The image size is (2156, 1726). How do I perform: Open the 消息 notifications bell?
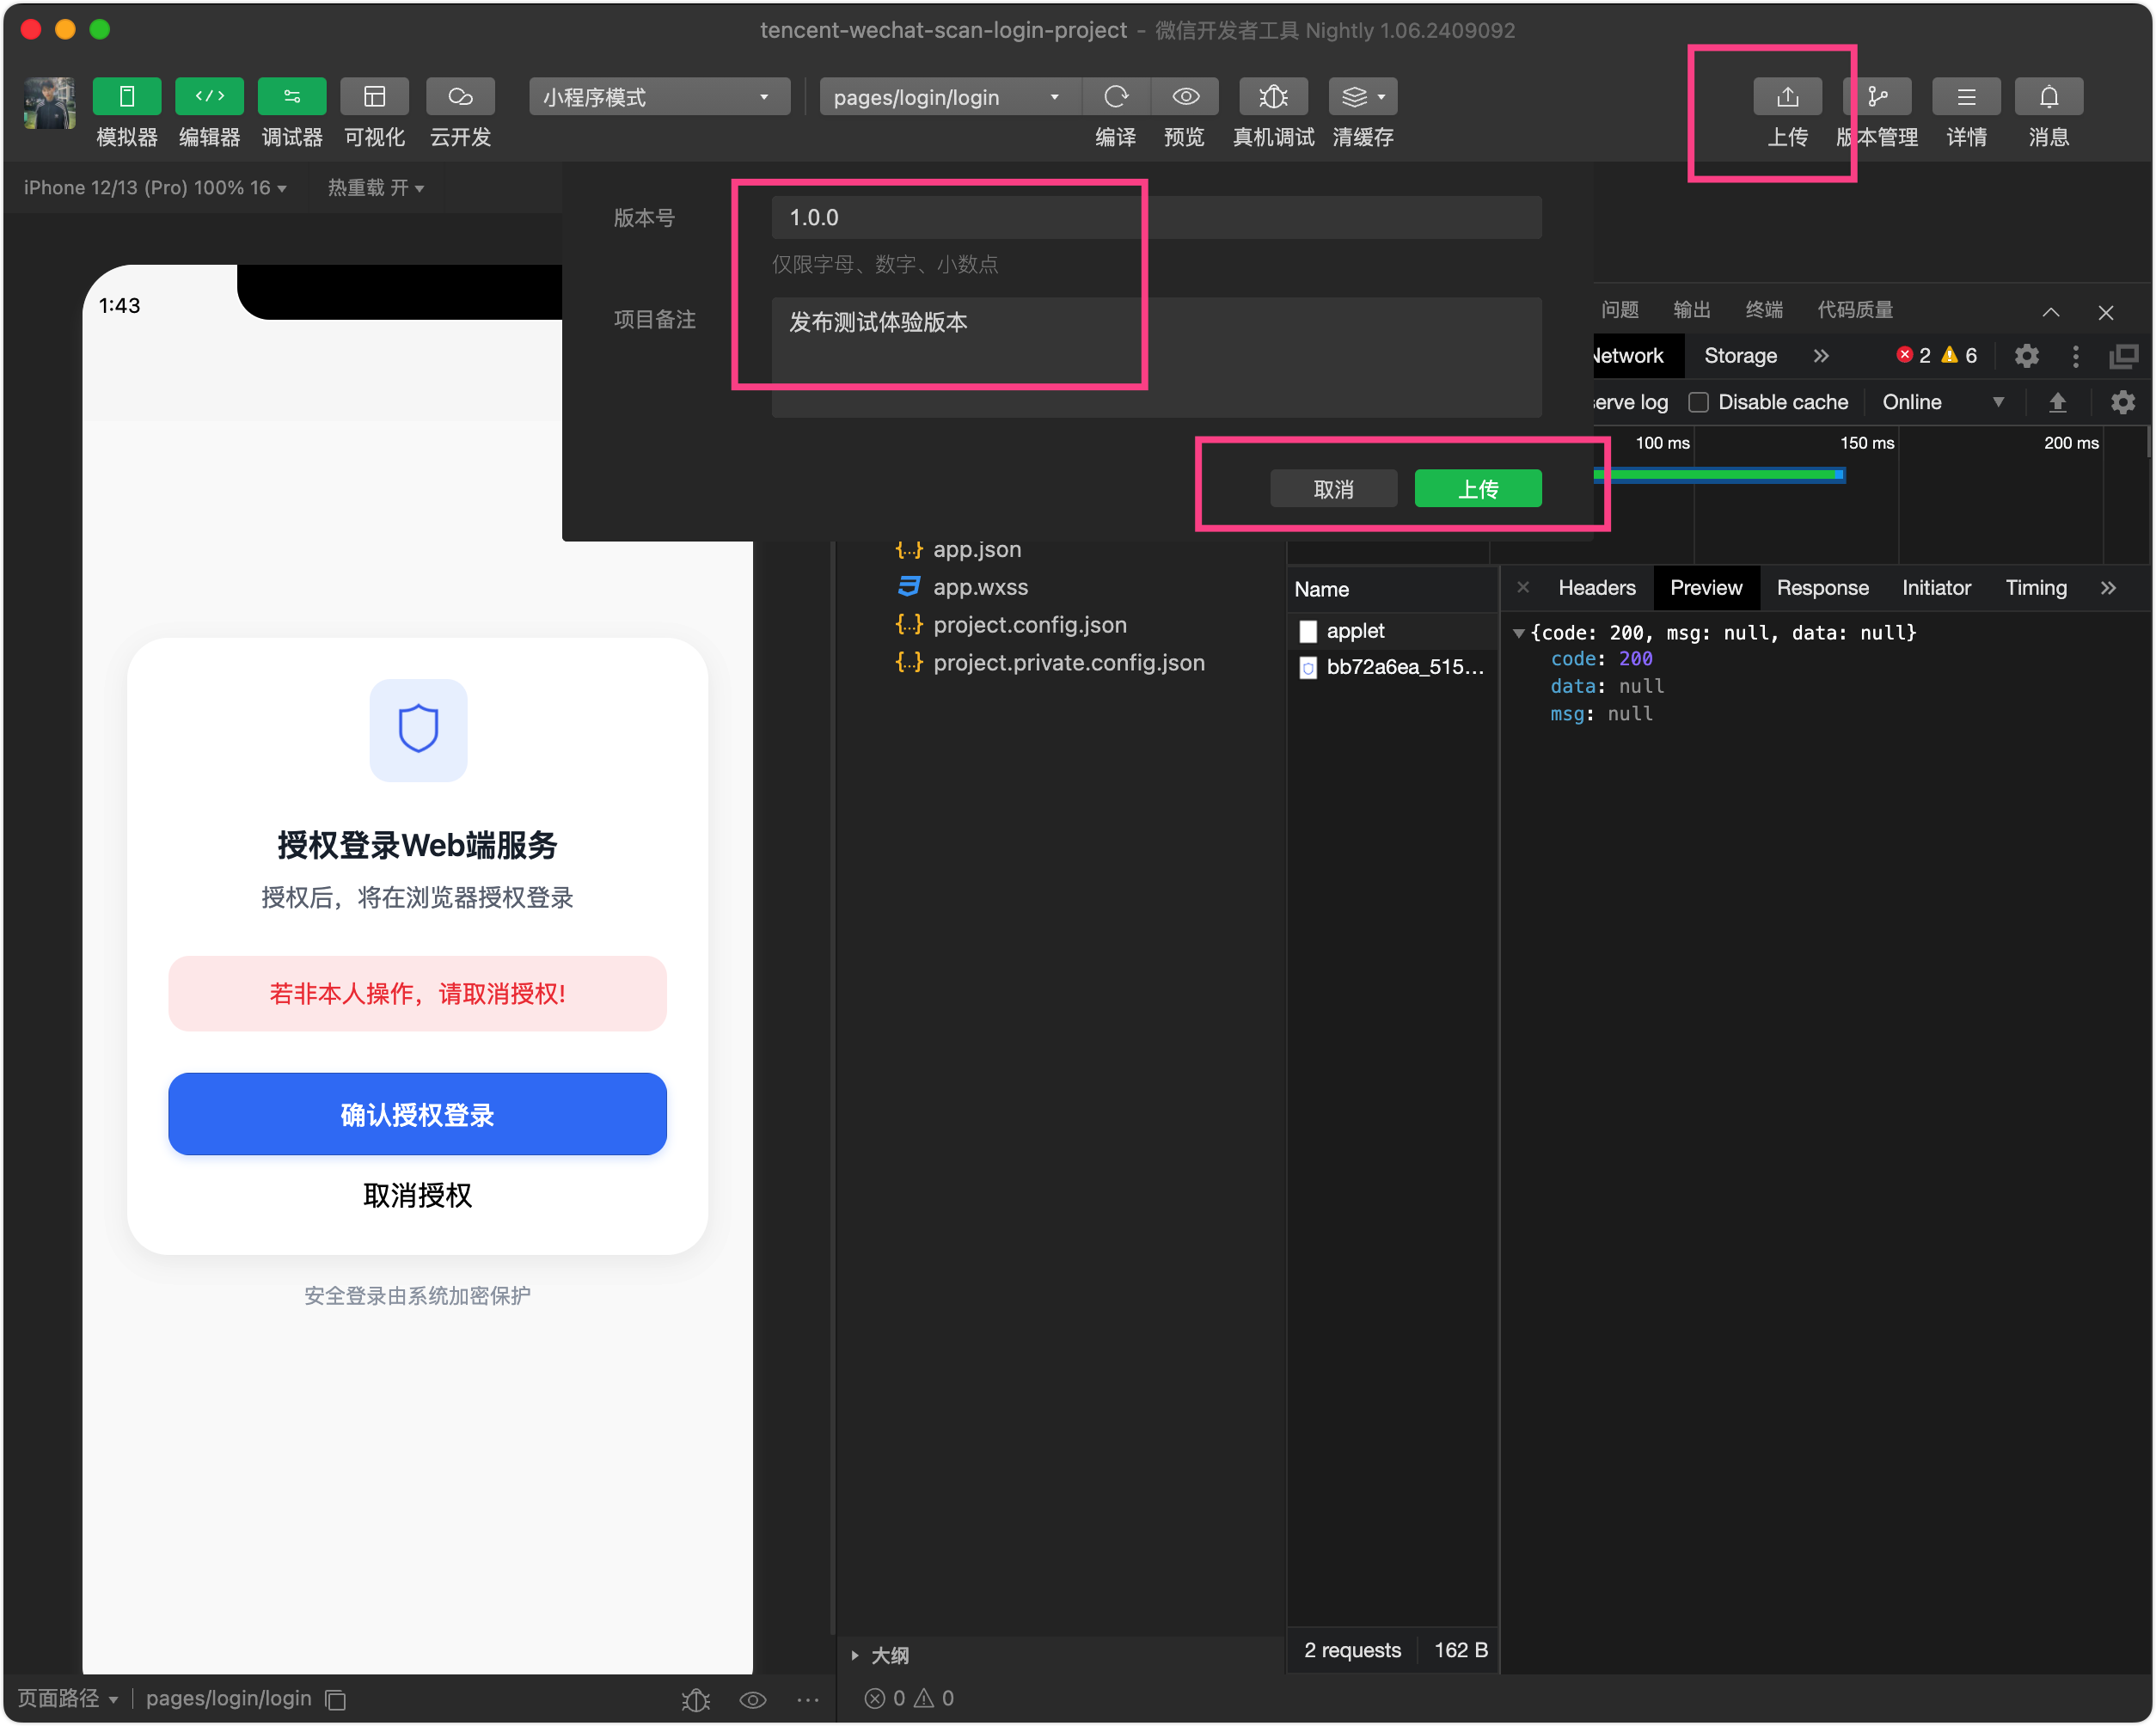coord(2048,97)
